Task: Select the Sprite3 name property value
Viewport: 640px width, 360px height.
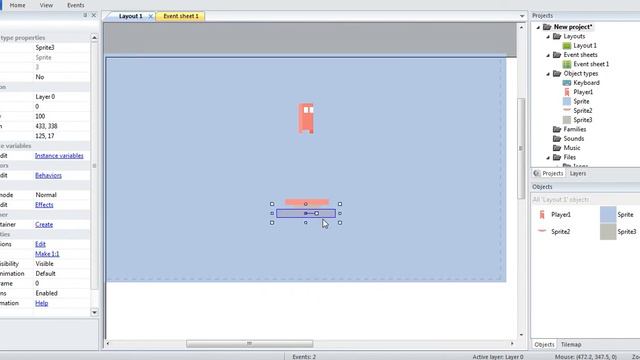Action: coord(45,47)
